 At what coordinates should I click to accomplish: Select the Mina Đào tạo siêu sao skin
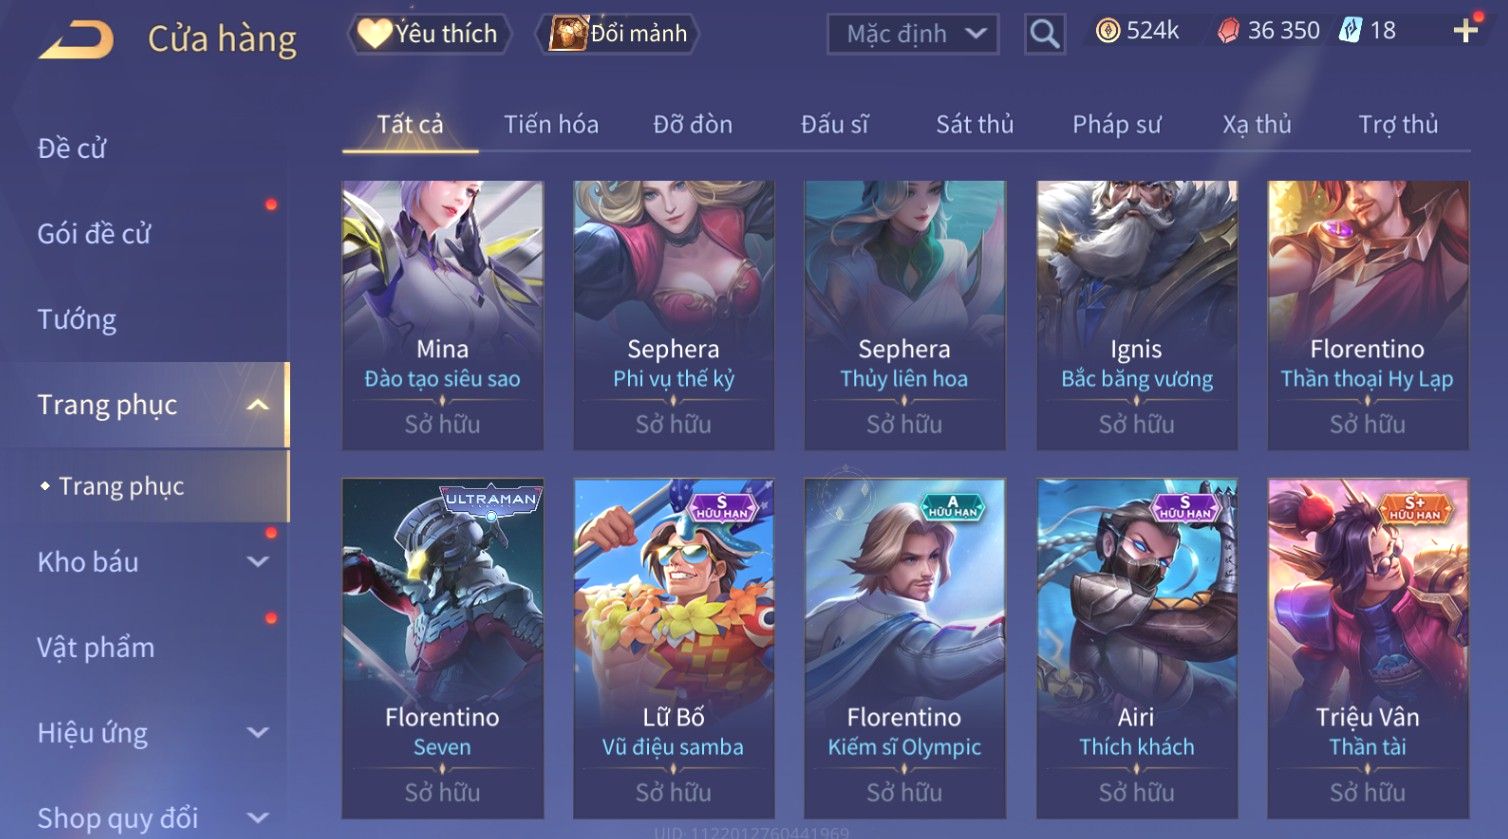click(x=443, y=315)
